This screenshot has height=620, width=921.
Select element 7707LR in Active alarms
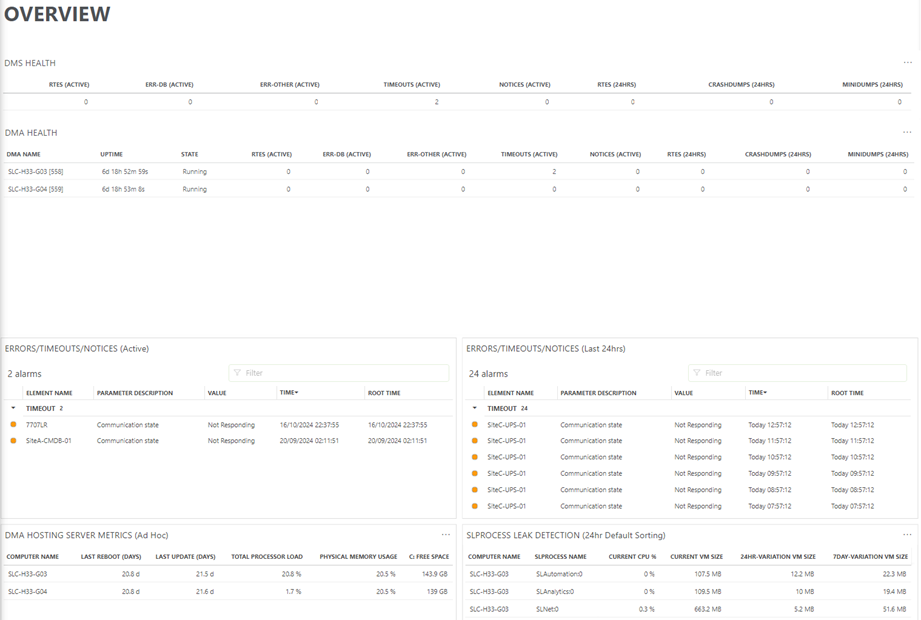click(36, 424)
